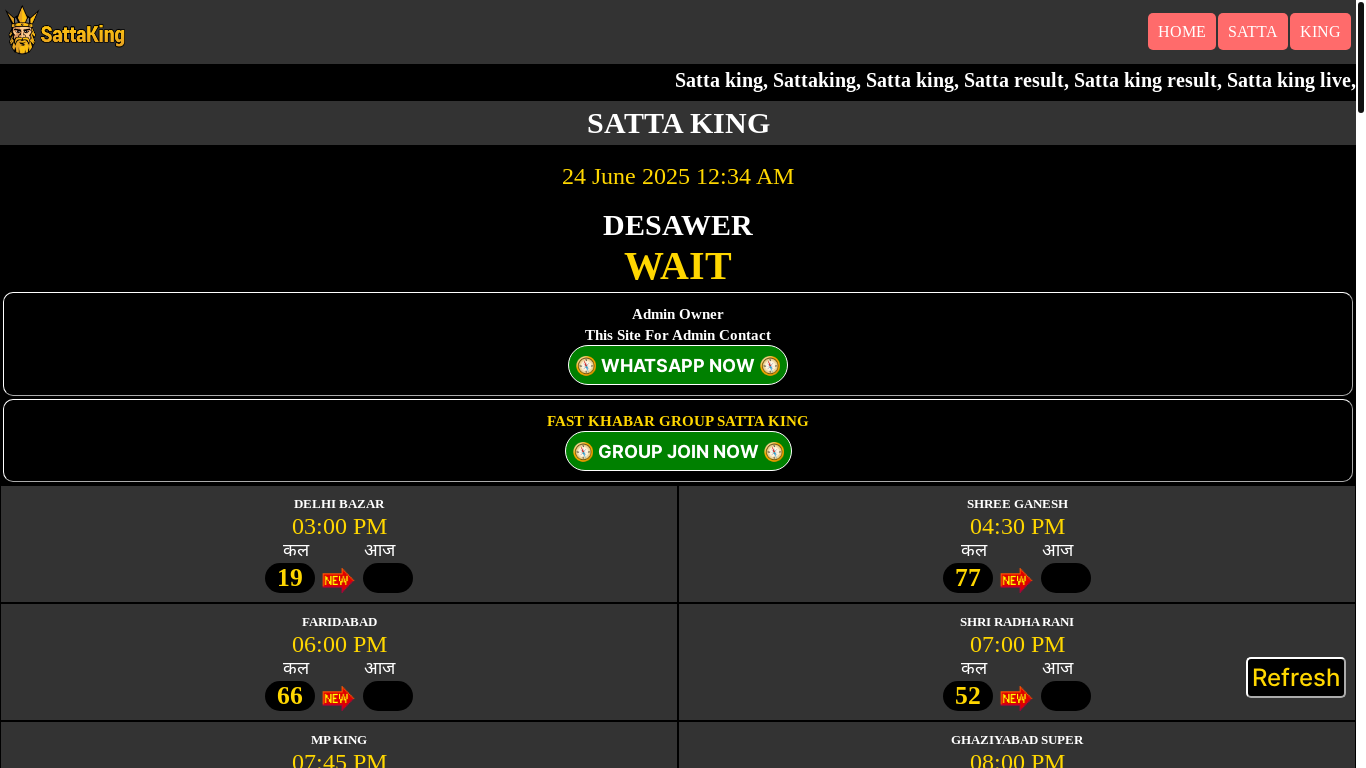The height and width of the screenshot is (768, 1366).
Task: Click the scrolling Satta king marquee text
Action: pyautogui.click(x=1015, y=80)
